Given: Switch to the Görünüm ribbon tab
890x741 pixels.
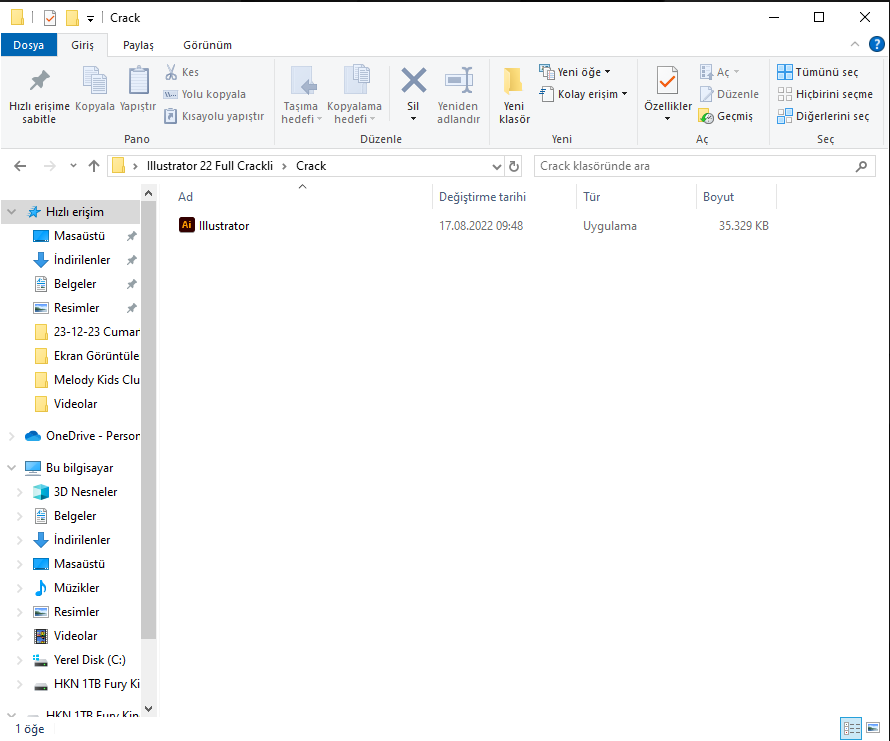Looking at the screenshot, I should [x=207, y=45].
